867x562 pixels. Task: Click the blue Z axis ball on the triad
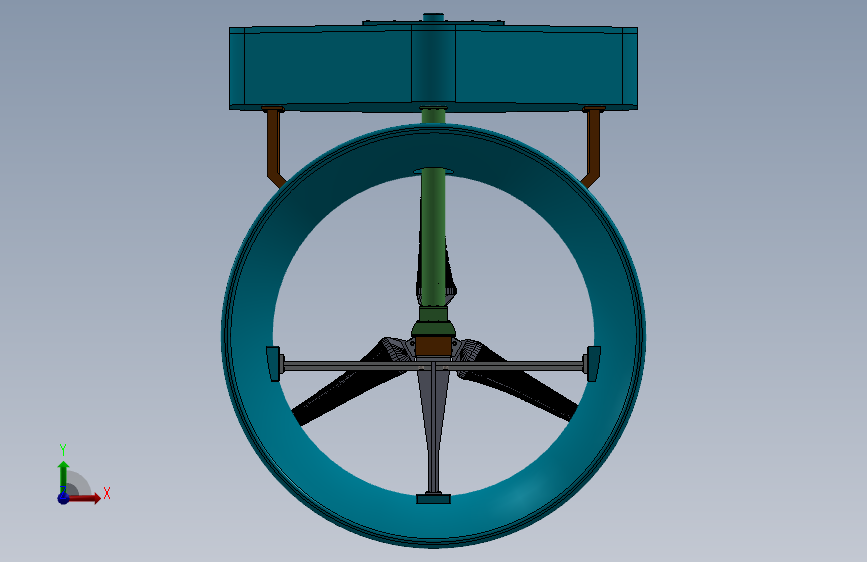(63, 498)
